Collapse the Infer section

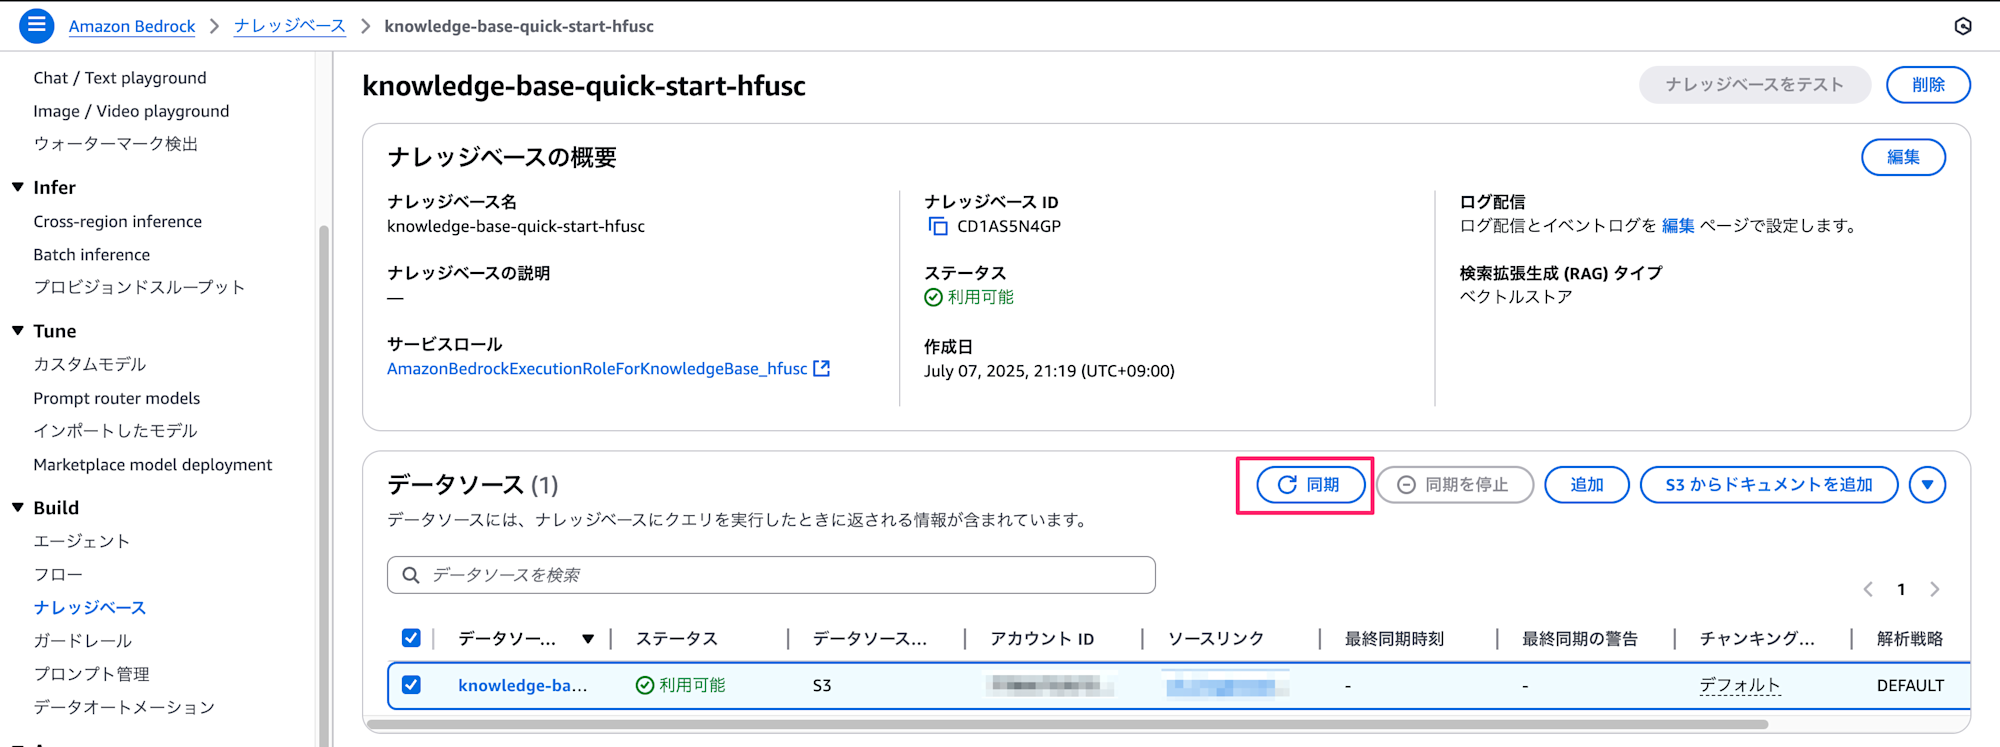(18, 187)
